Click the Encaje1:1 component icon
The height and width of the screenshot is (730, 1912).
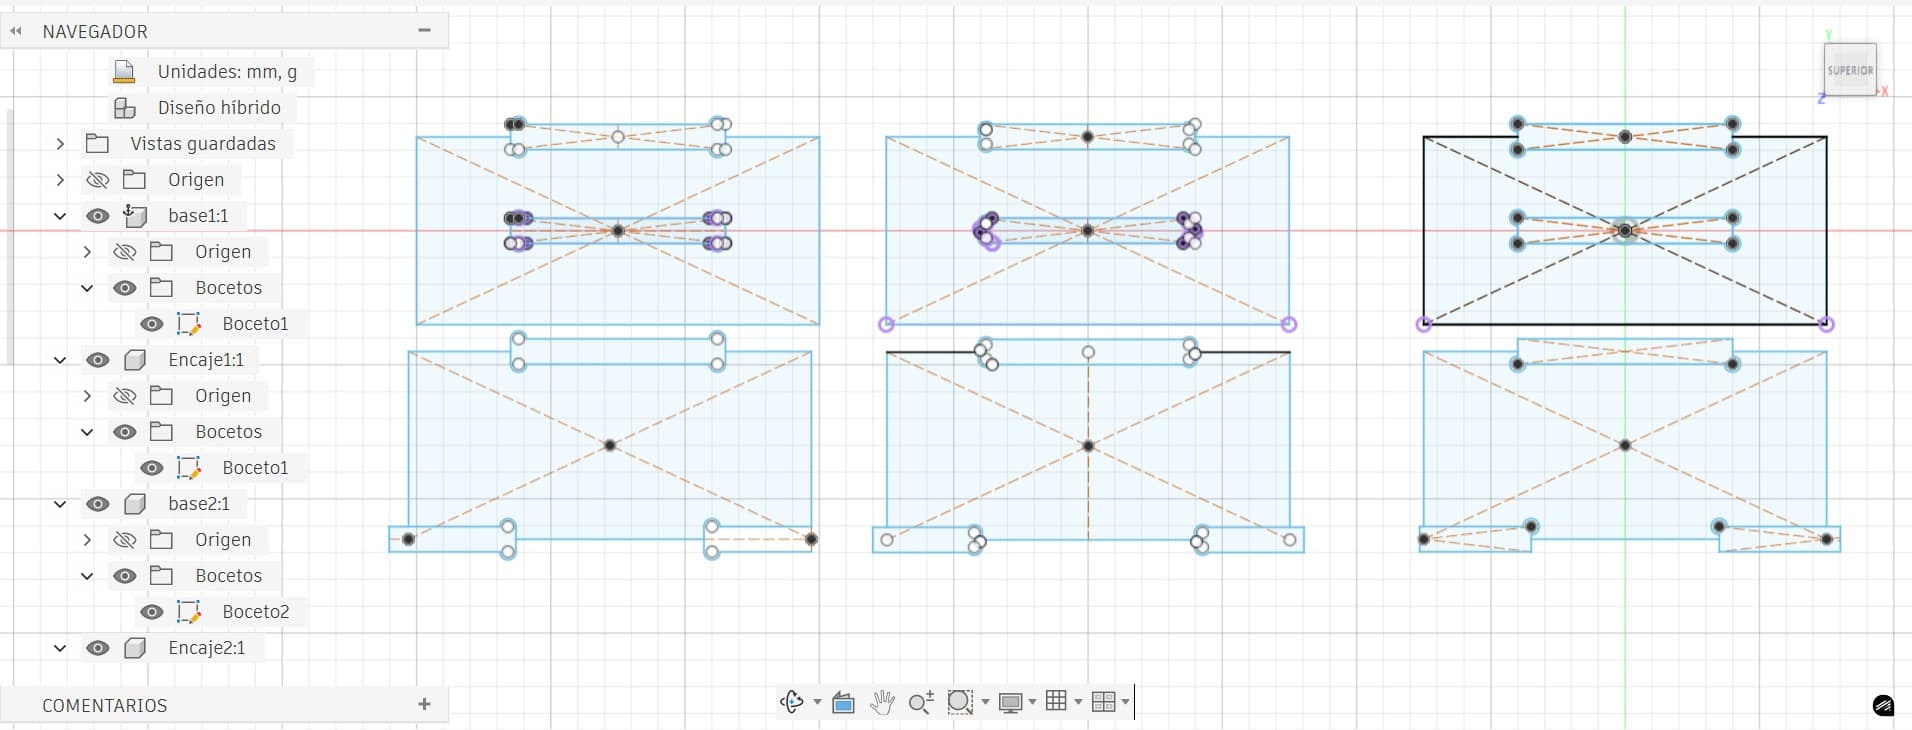pos(135,360)
